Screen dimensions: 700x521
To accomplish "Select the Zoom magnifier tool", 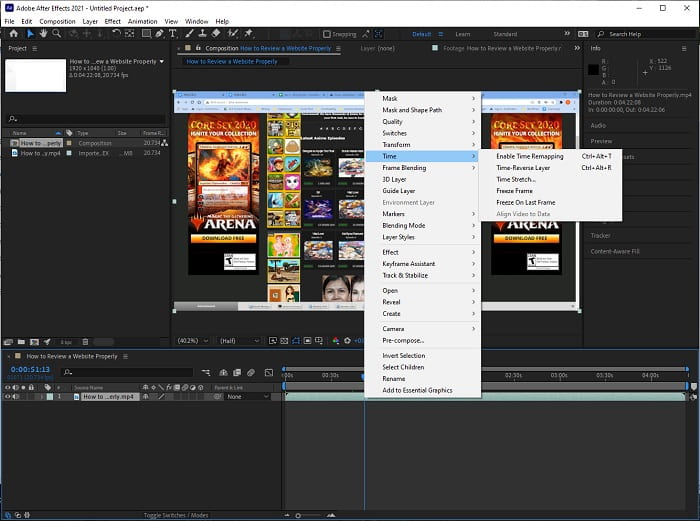I will click(56, 33).
